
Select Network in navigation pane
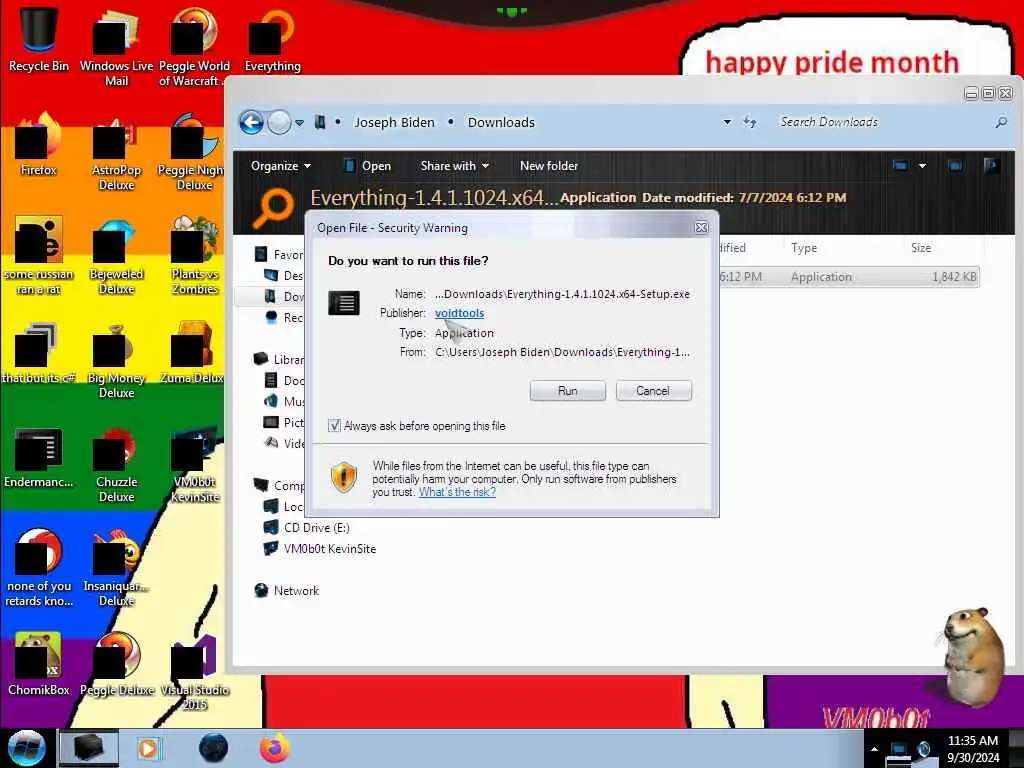click(287, 590)
